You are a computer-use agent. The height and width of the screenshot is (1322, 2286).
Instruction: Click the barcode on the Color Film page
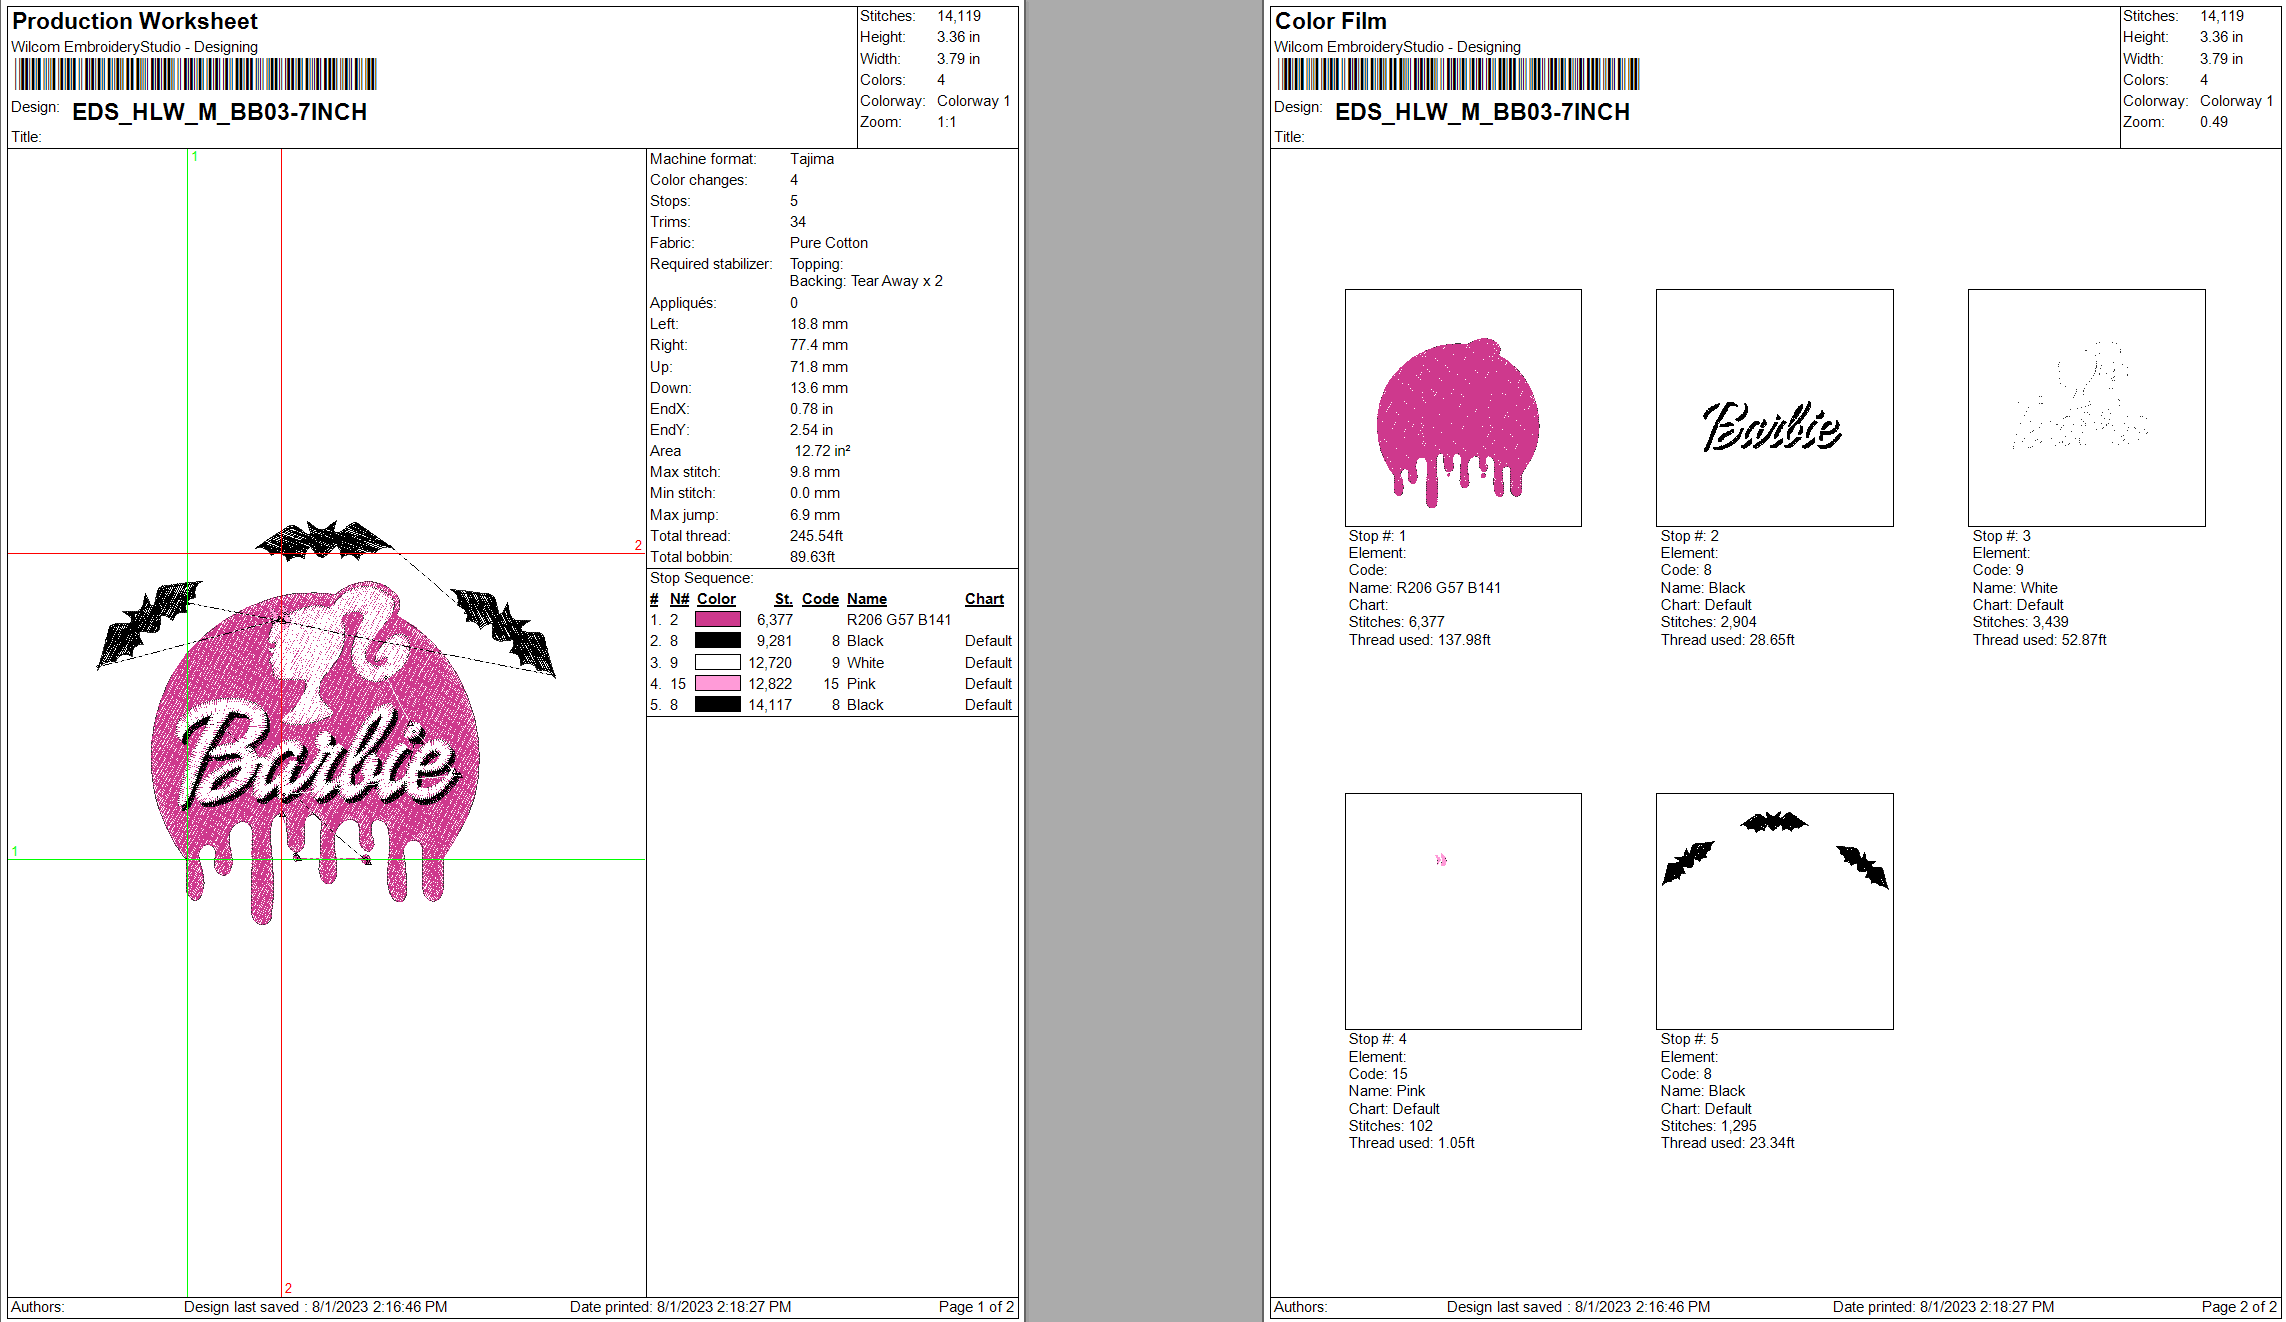(1458, 74)
